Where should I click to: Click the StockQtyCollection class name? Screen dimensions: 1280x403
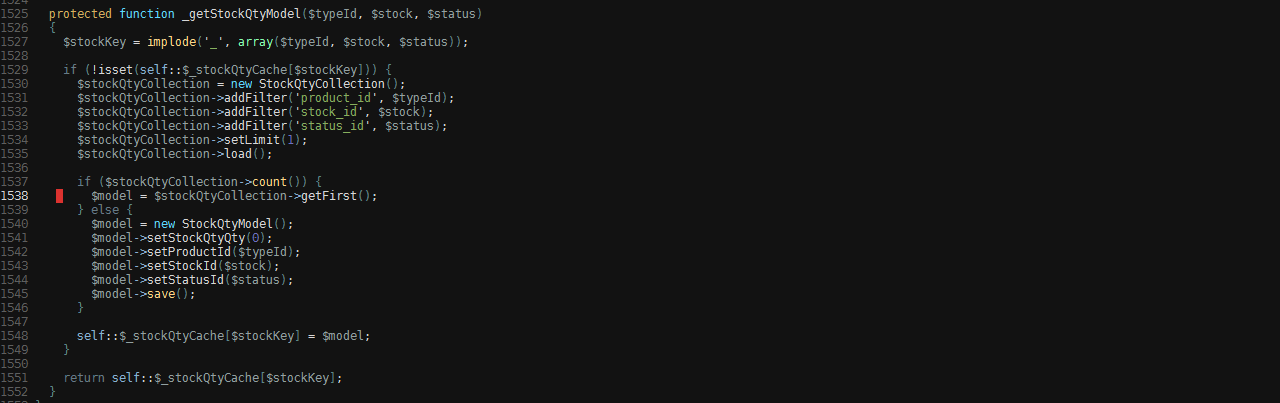[x=321, y=84]
